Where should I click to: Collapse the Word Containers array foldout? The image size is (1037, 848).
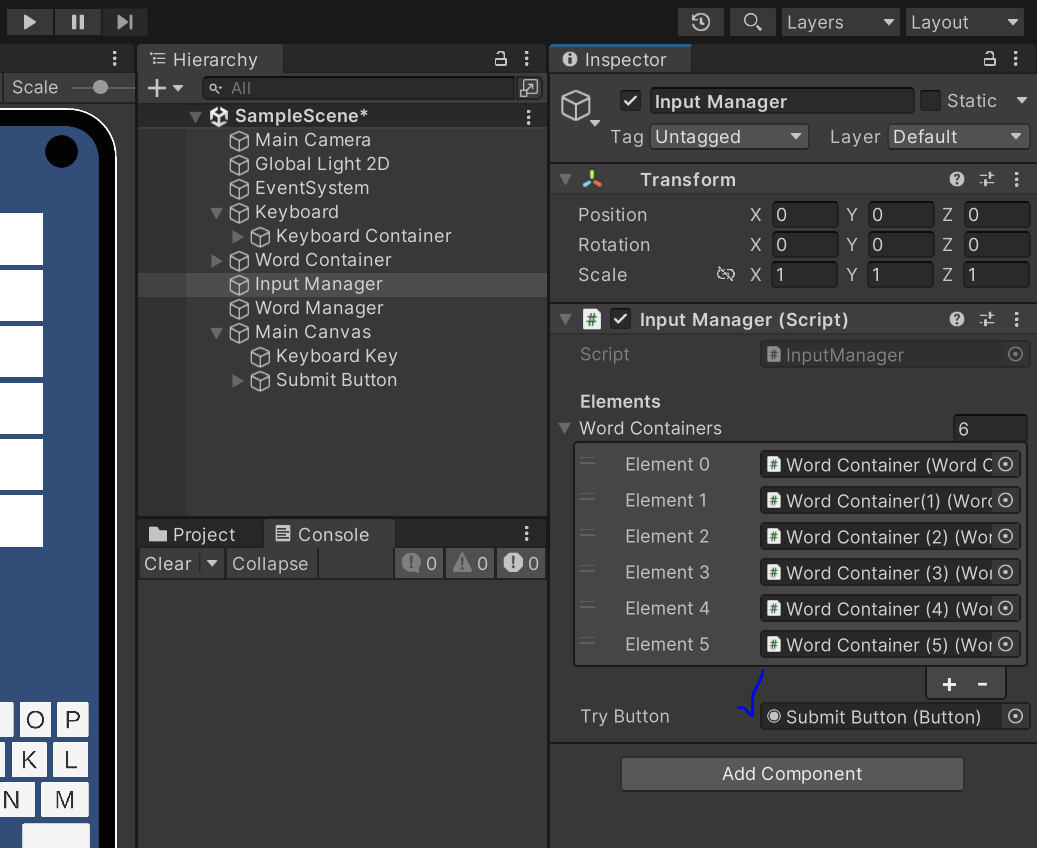pyautogui.click(x=565, y=429)
